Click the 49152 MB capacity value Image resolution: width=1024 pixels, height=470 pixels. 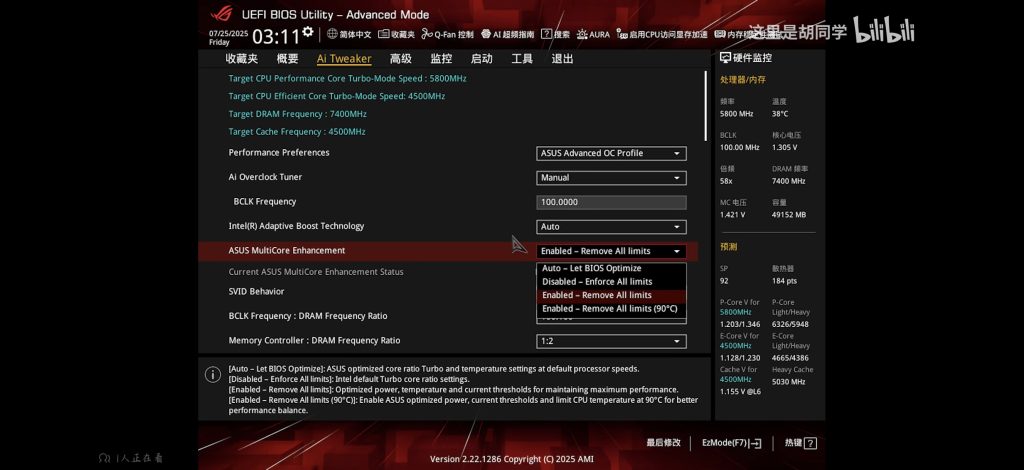[789, 215]
